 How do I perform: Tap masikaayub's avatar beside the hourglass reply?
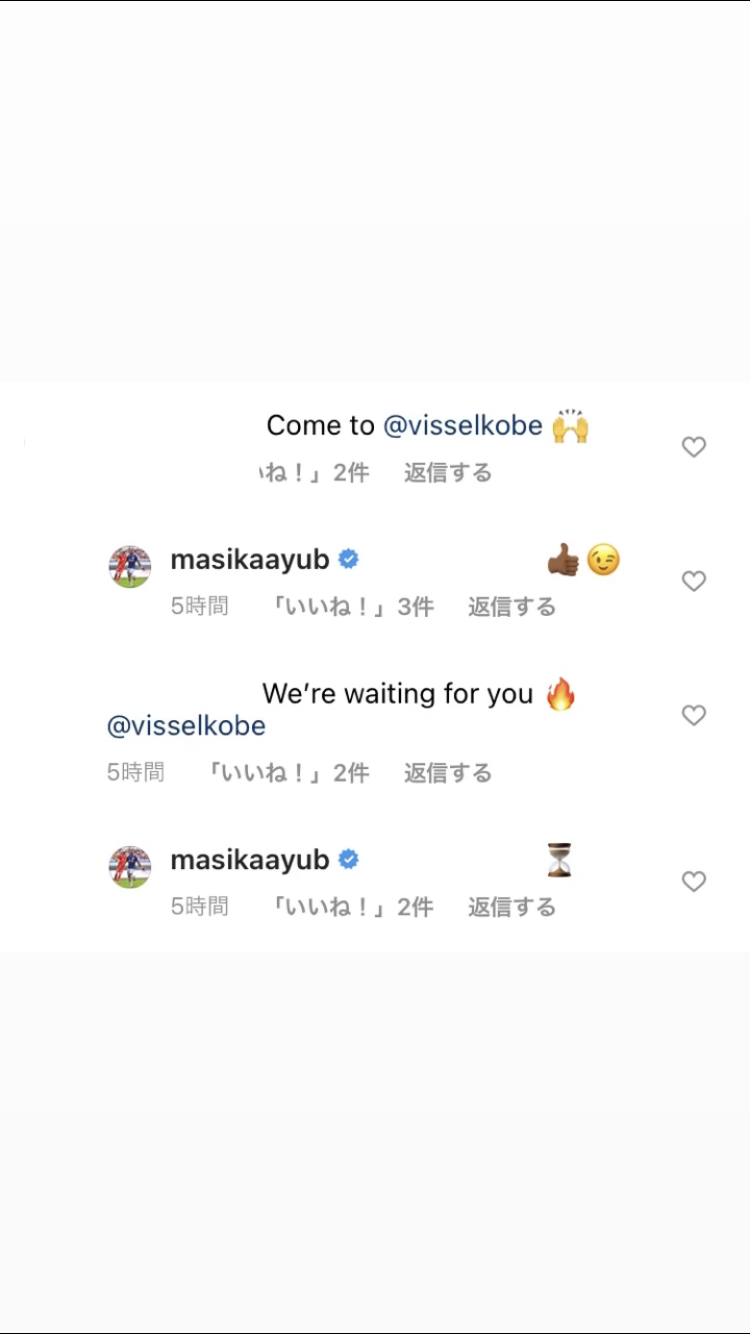coord(130,867)
